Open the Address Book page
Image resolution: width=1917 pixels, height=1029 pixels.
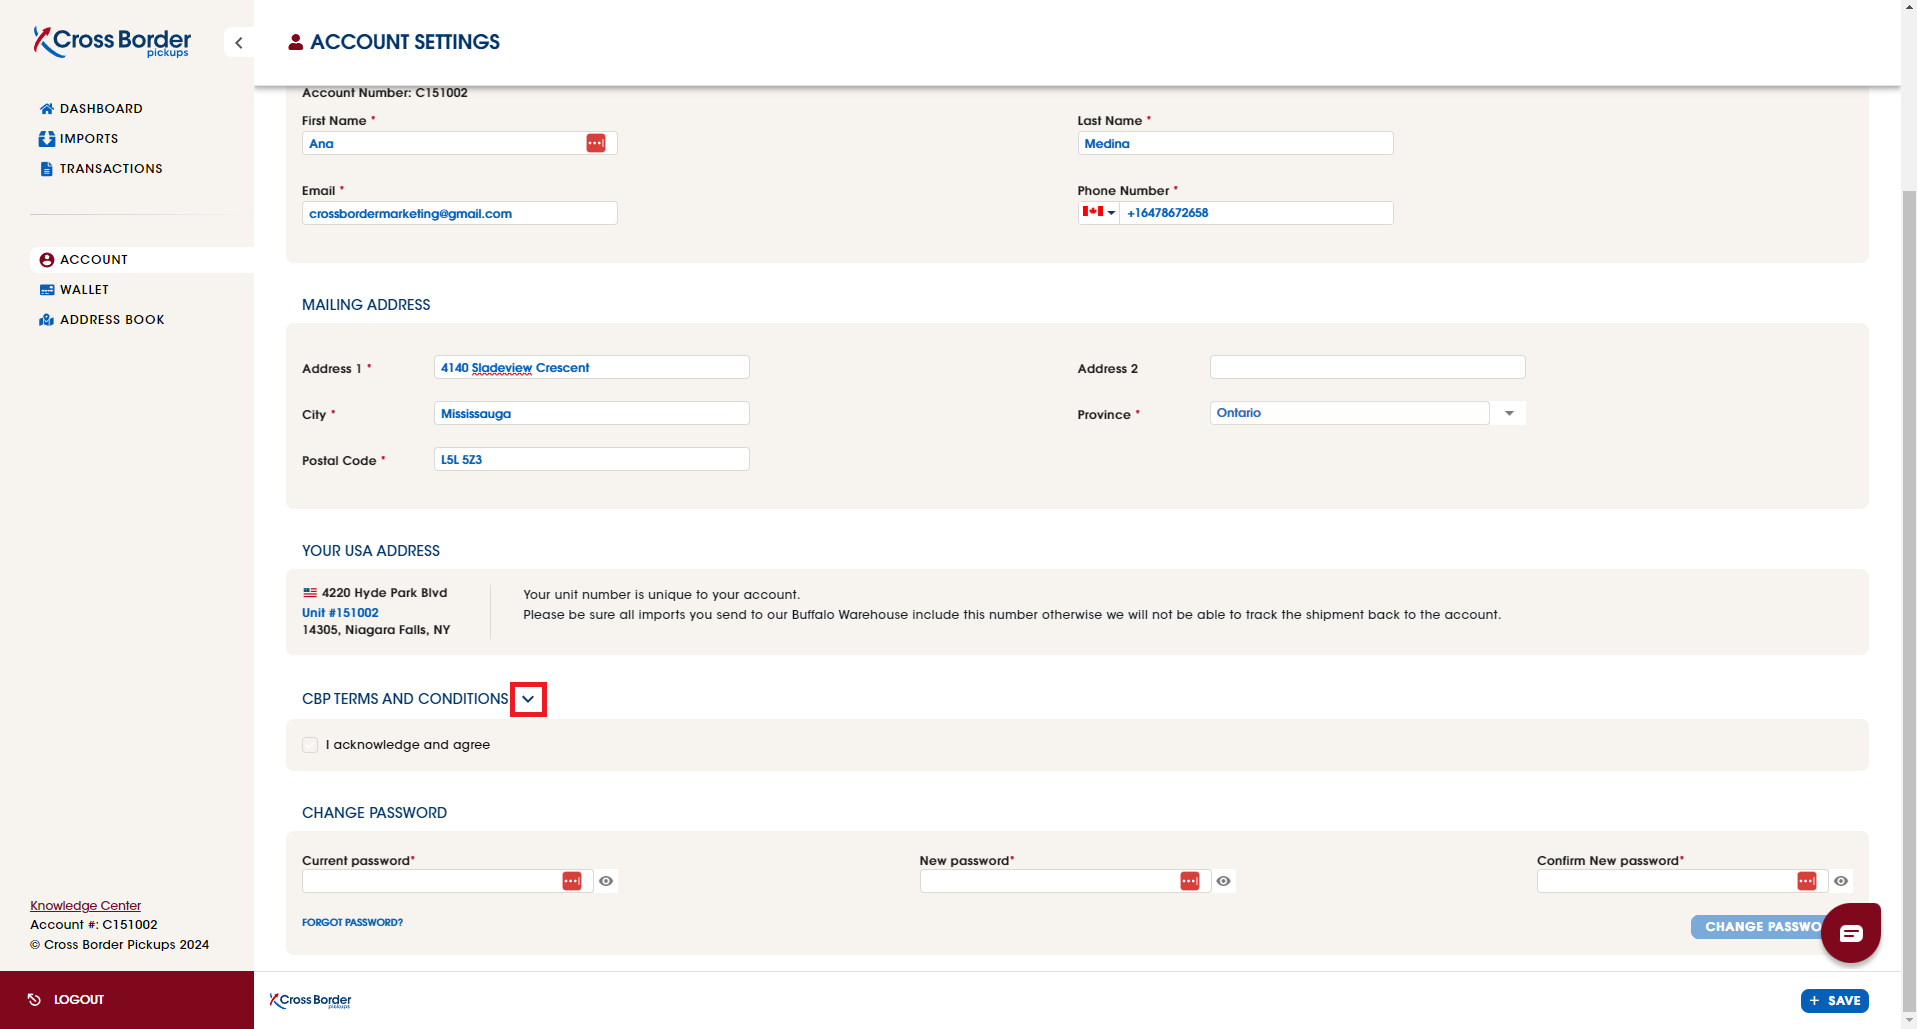coord(102,320)
